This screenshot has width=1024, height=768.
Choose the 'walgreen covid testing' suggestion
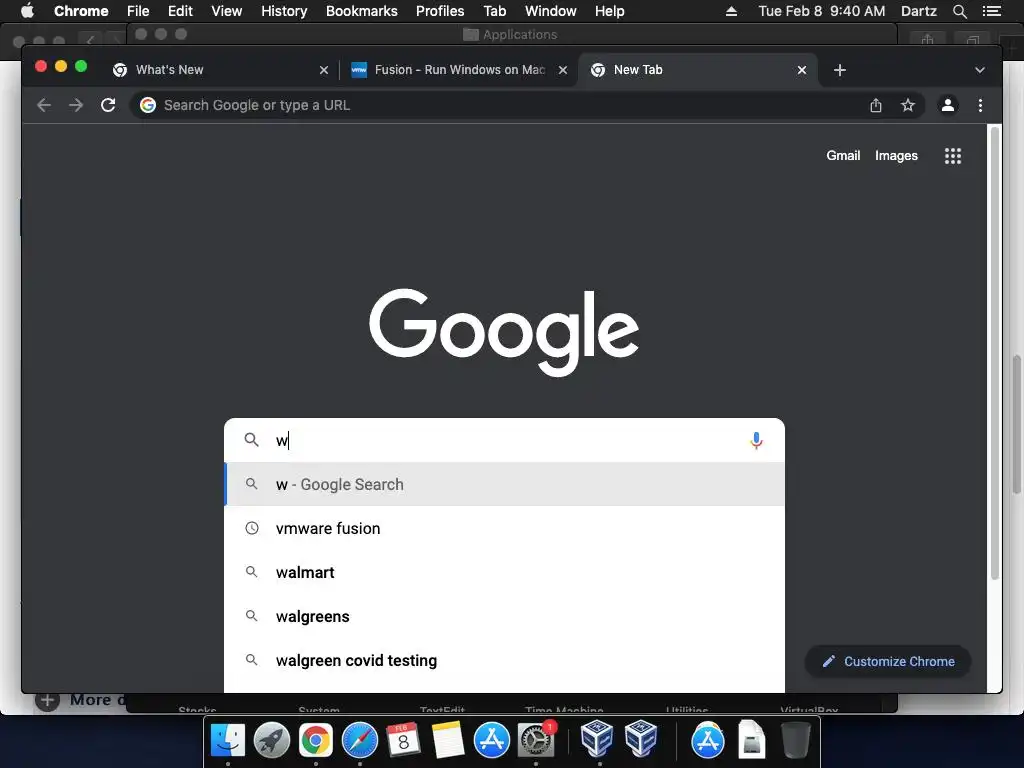504,661
